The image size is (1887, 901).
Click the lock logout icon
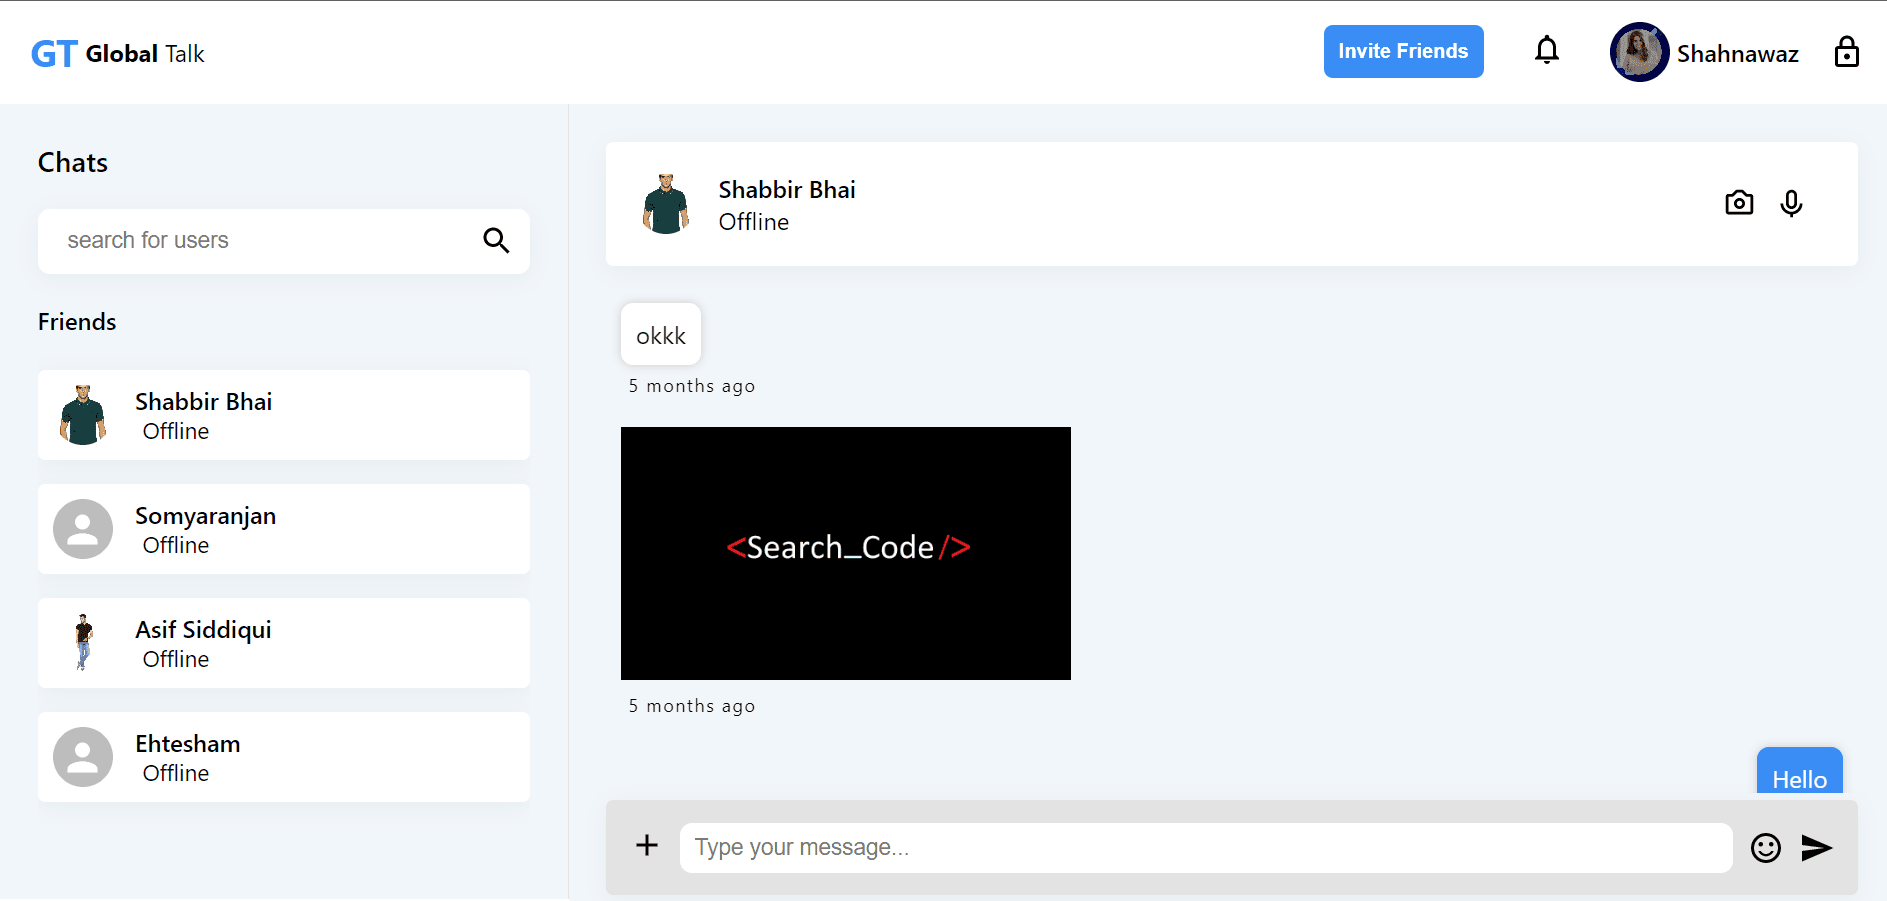[1847, 51]
